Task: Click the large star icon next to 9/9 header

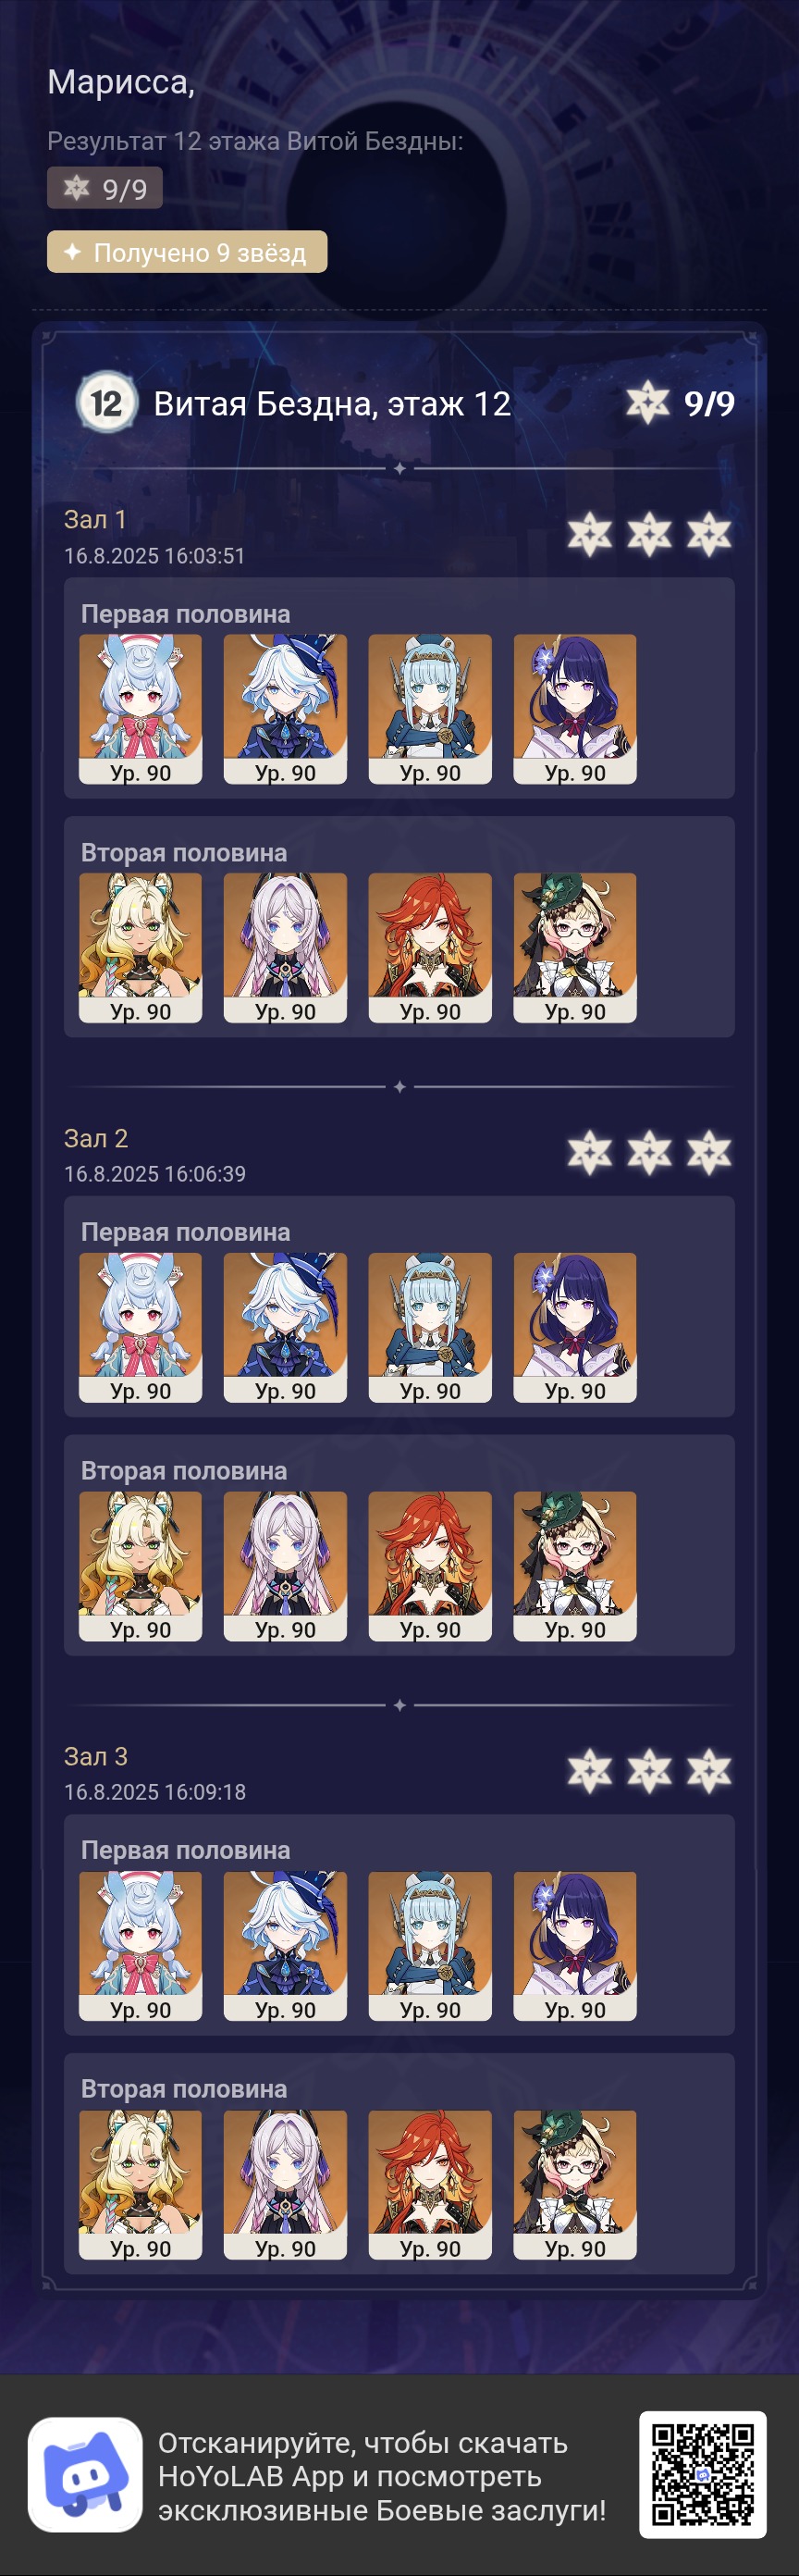Action: (x=647, y=403)
